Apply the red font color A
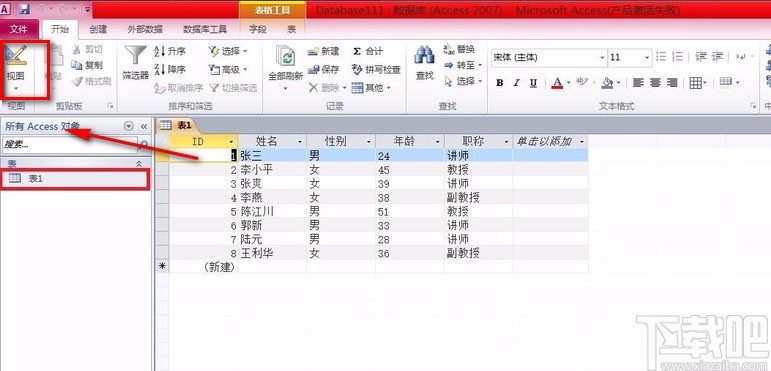The image size is (771, 371). pos(557,83)
